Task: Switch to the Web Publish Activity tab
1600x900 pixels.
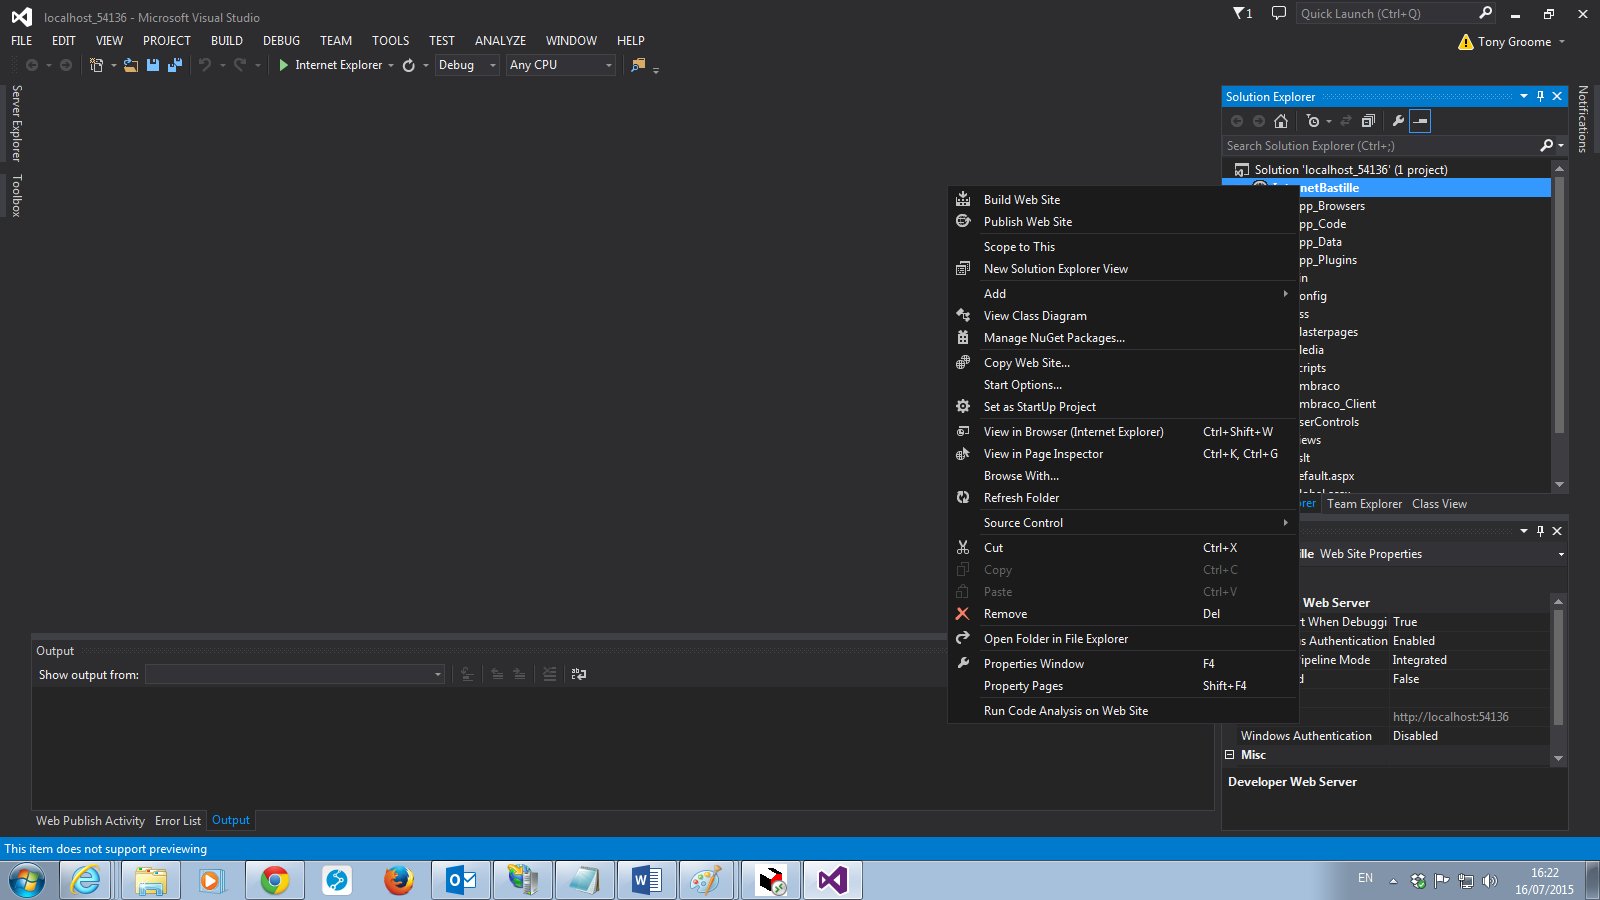Action: point(90,821)
